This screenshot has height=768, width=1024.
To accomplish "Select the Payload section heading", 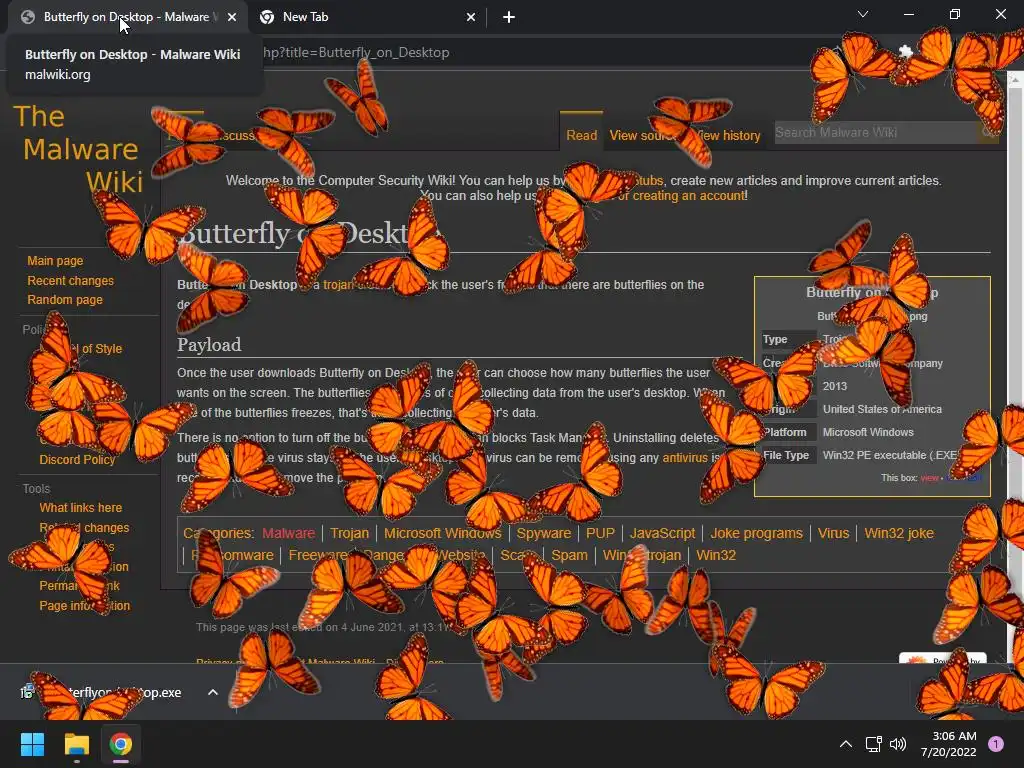I will [209, 345].
